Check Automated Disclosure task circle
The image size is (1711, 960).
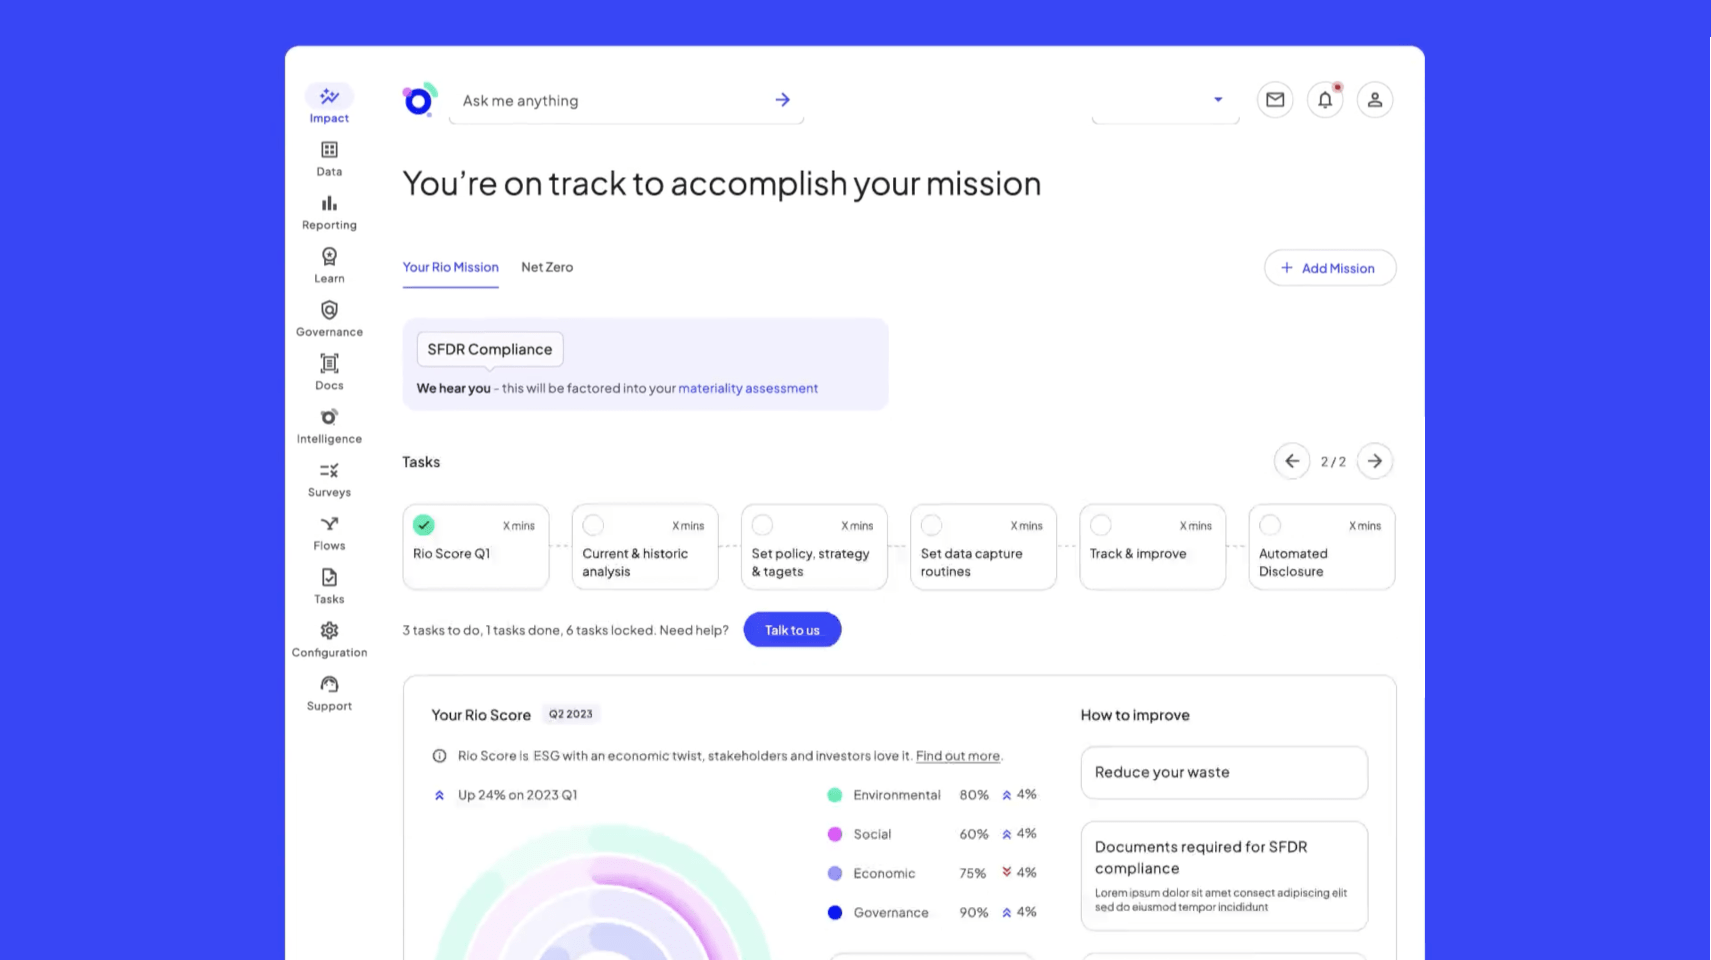point(1270,525)
